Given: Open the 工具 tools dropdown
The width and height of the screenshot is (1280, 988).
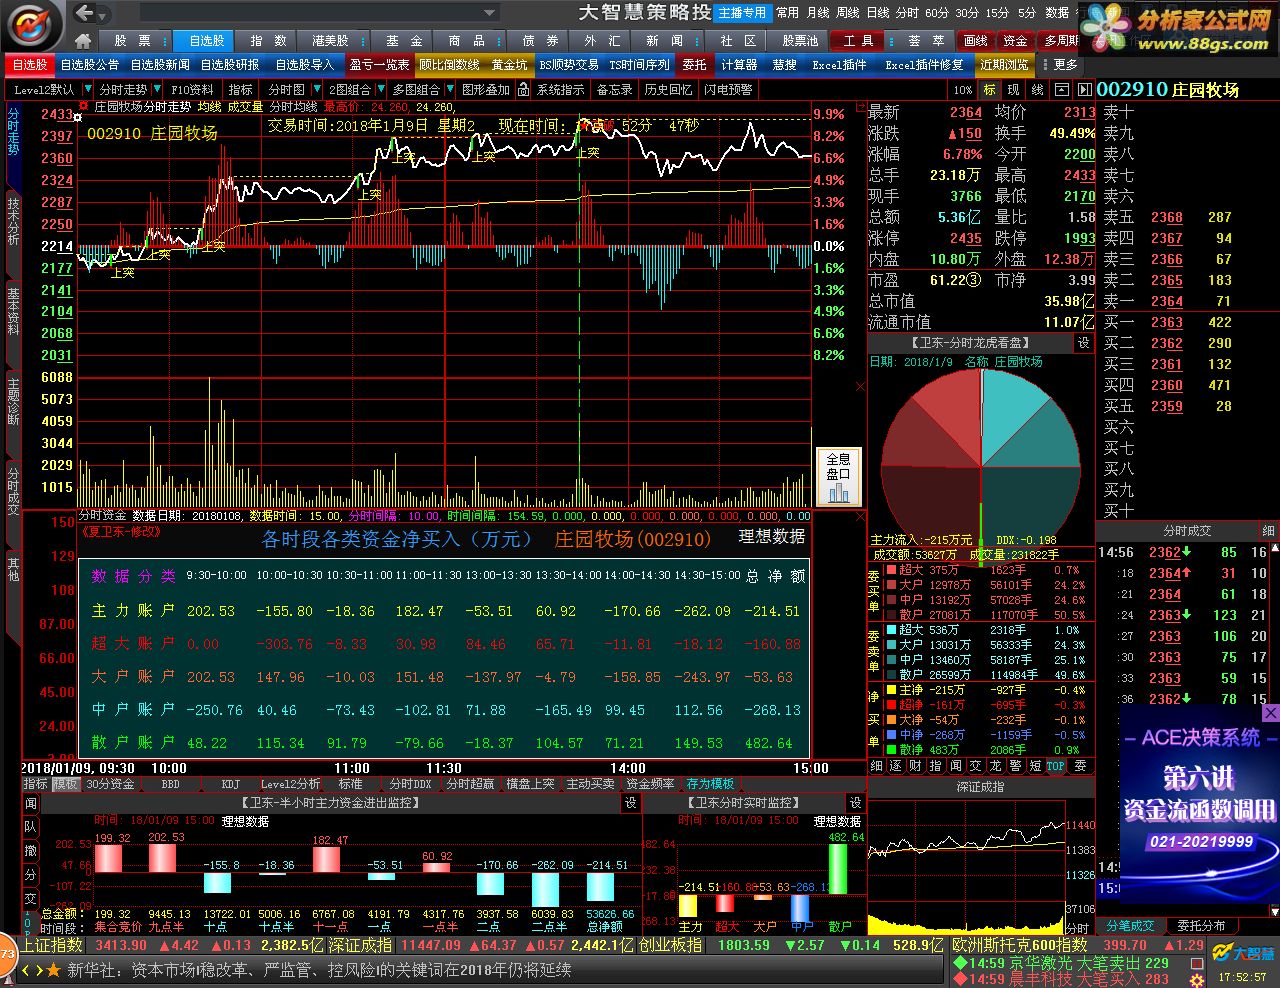Looking at the screenshot, I should (858, 40).
